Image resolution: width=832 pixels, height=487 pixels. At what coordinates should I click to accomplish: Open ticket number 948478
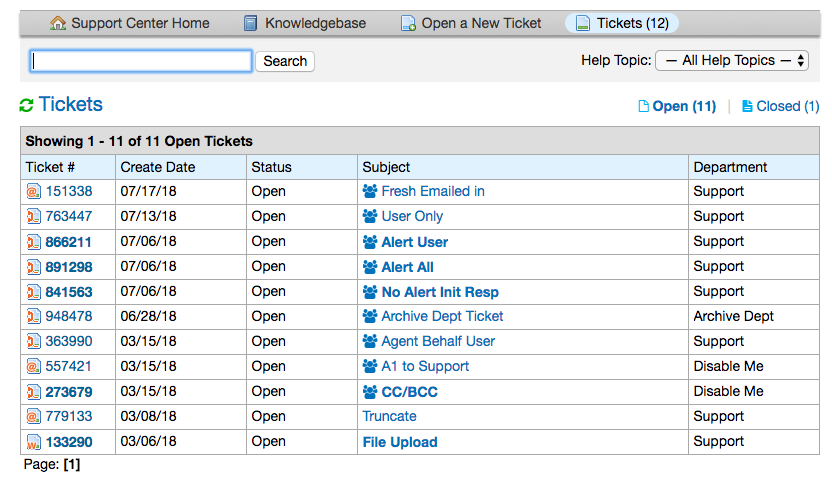tap(69, 316)
